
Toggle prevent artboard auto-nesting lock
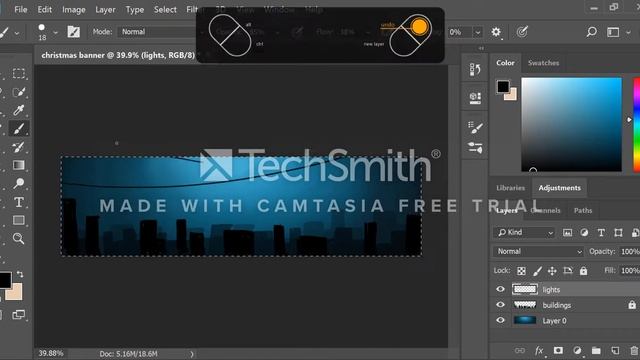[568, 271]
